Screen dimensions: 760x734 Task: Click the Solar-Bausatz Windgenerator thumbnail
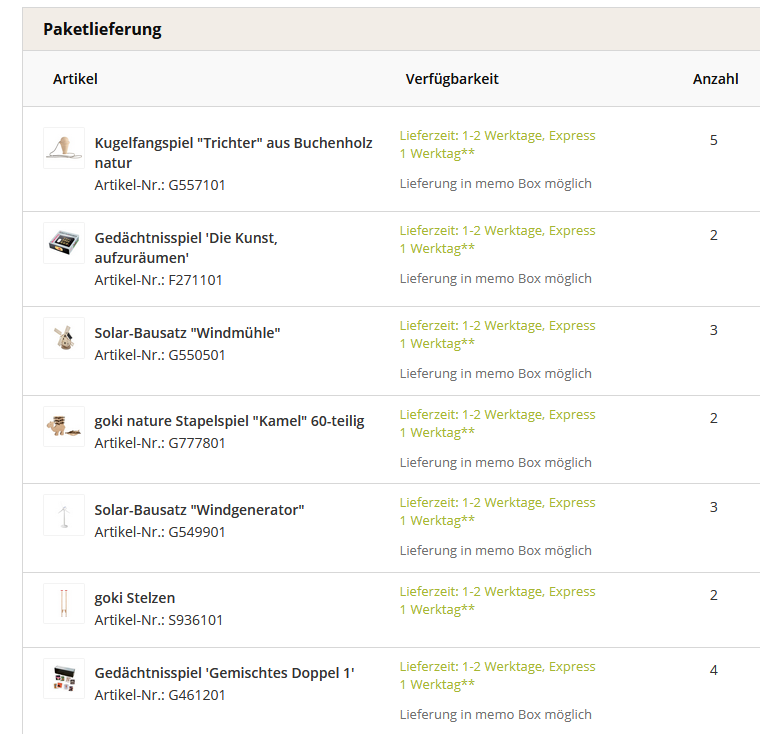[x=64, y=515]
